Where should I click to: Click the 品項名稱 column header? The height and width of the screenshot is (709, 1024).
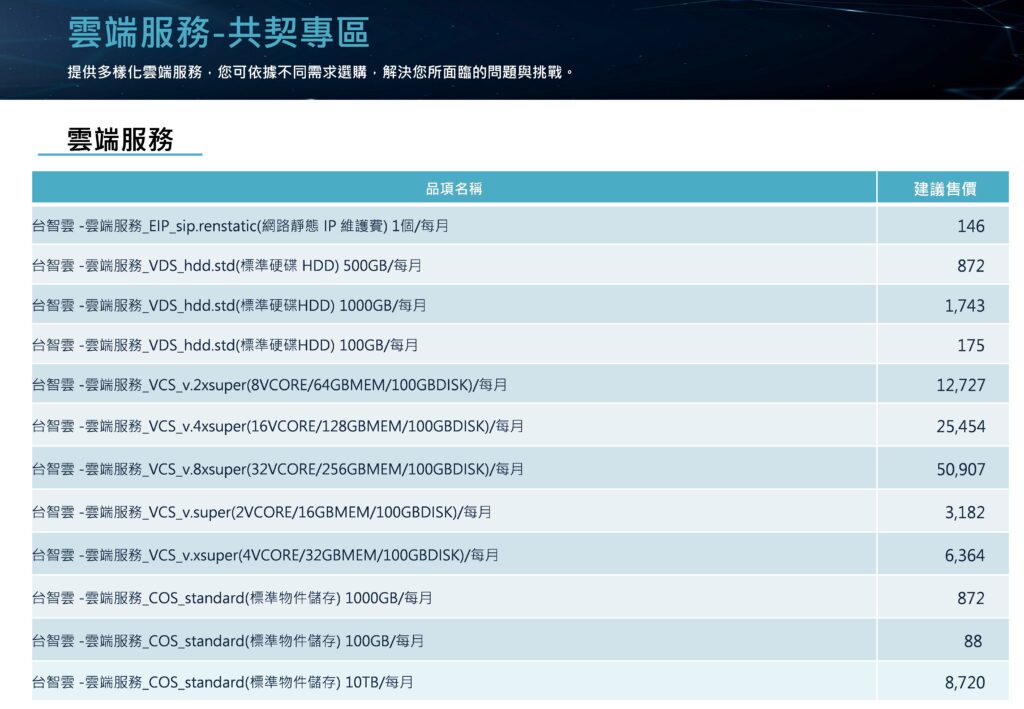(x=454, y=188)
